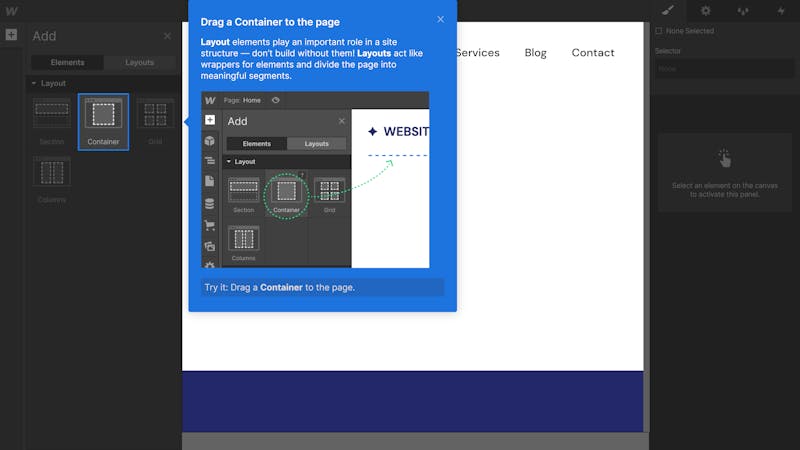Open the Blog nav link
The image size is (800, 450).
(x=535, y=53)
